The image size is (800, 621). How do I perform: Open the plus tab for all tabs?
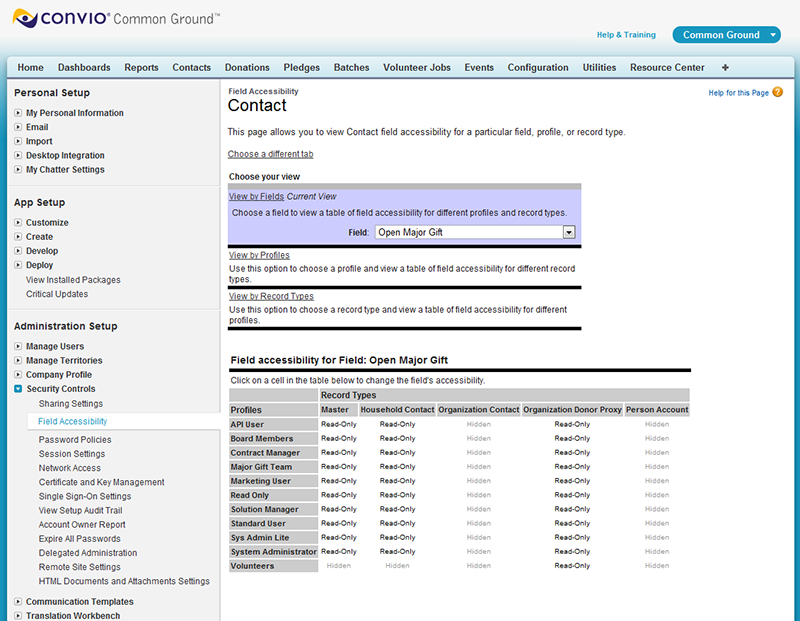[x=725, y=68]
